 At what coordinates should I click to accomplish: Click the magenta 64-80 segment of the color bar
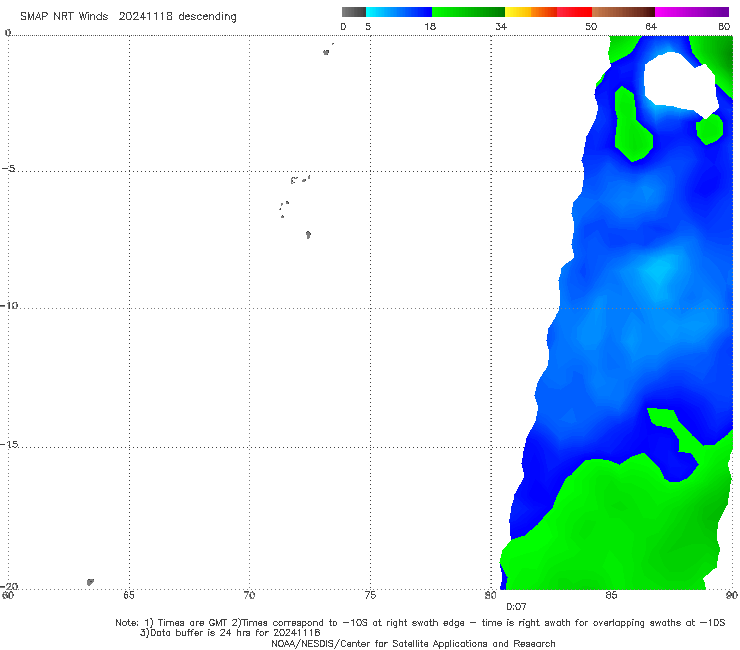(692, 12)
